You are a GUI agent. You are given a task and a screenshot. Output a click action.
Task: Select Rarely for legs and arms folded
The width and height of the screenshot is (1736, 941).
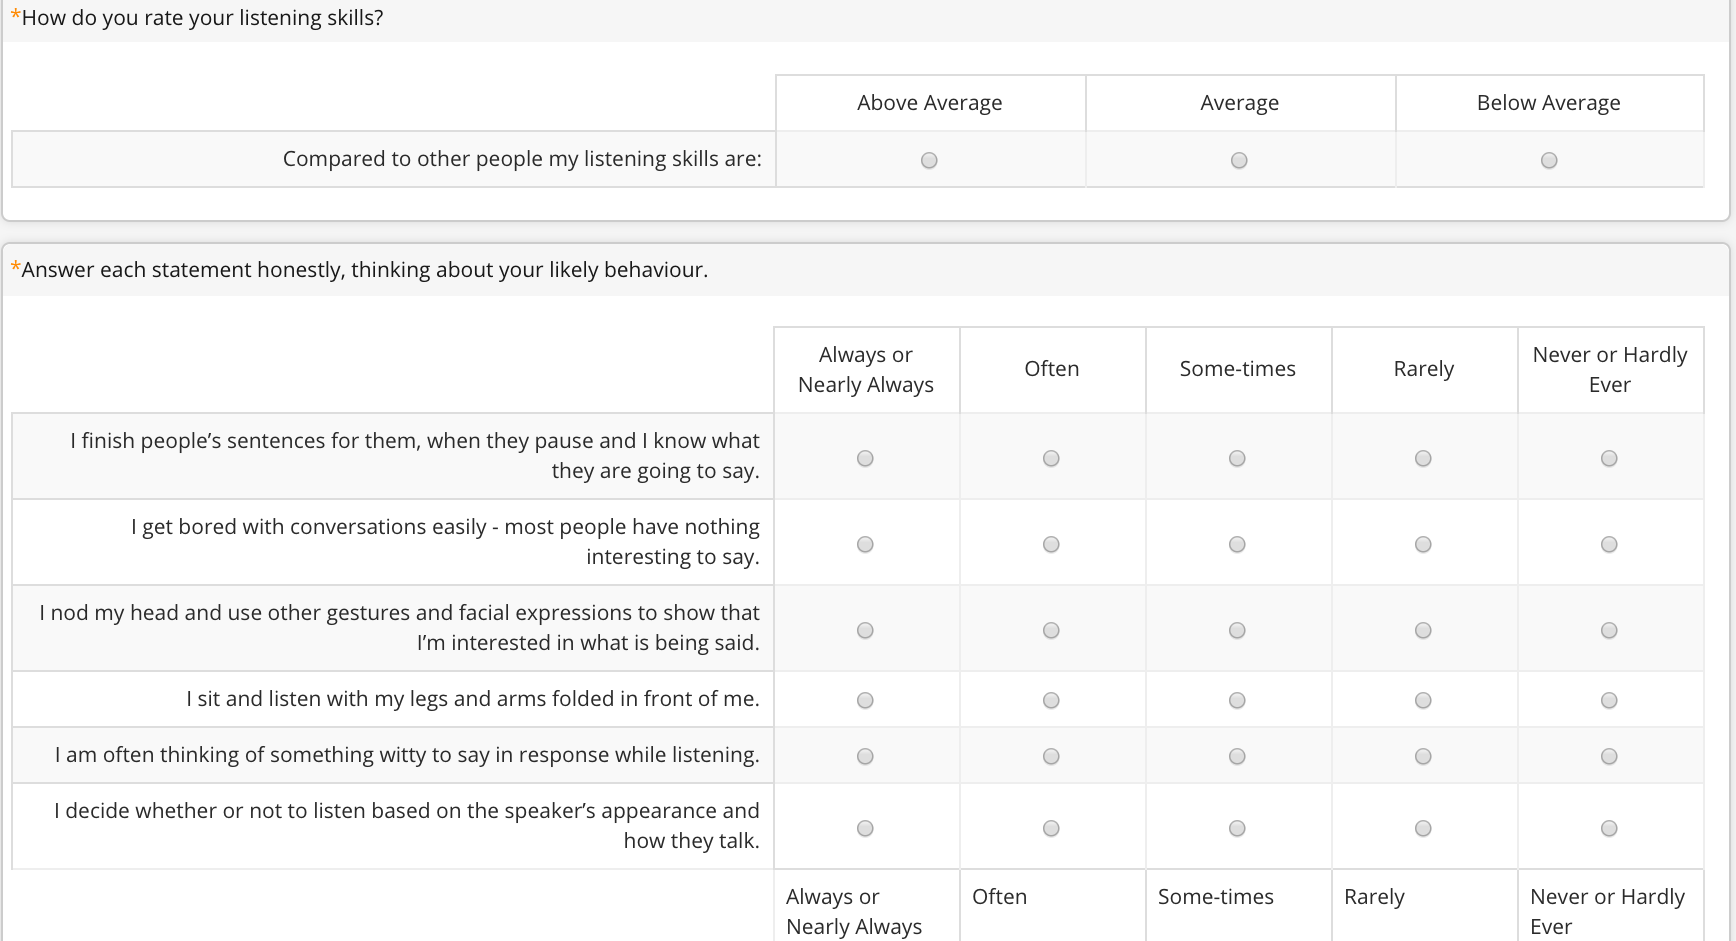tap(1423, 700)
